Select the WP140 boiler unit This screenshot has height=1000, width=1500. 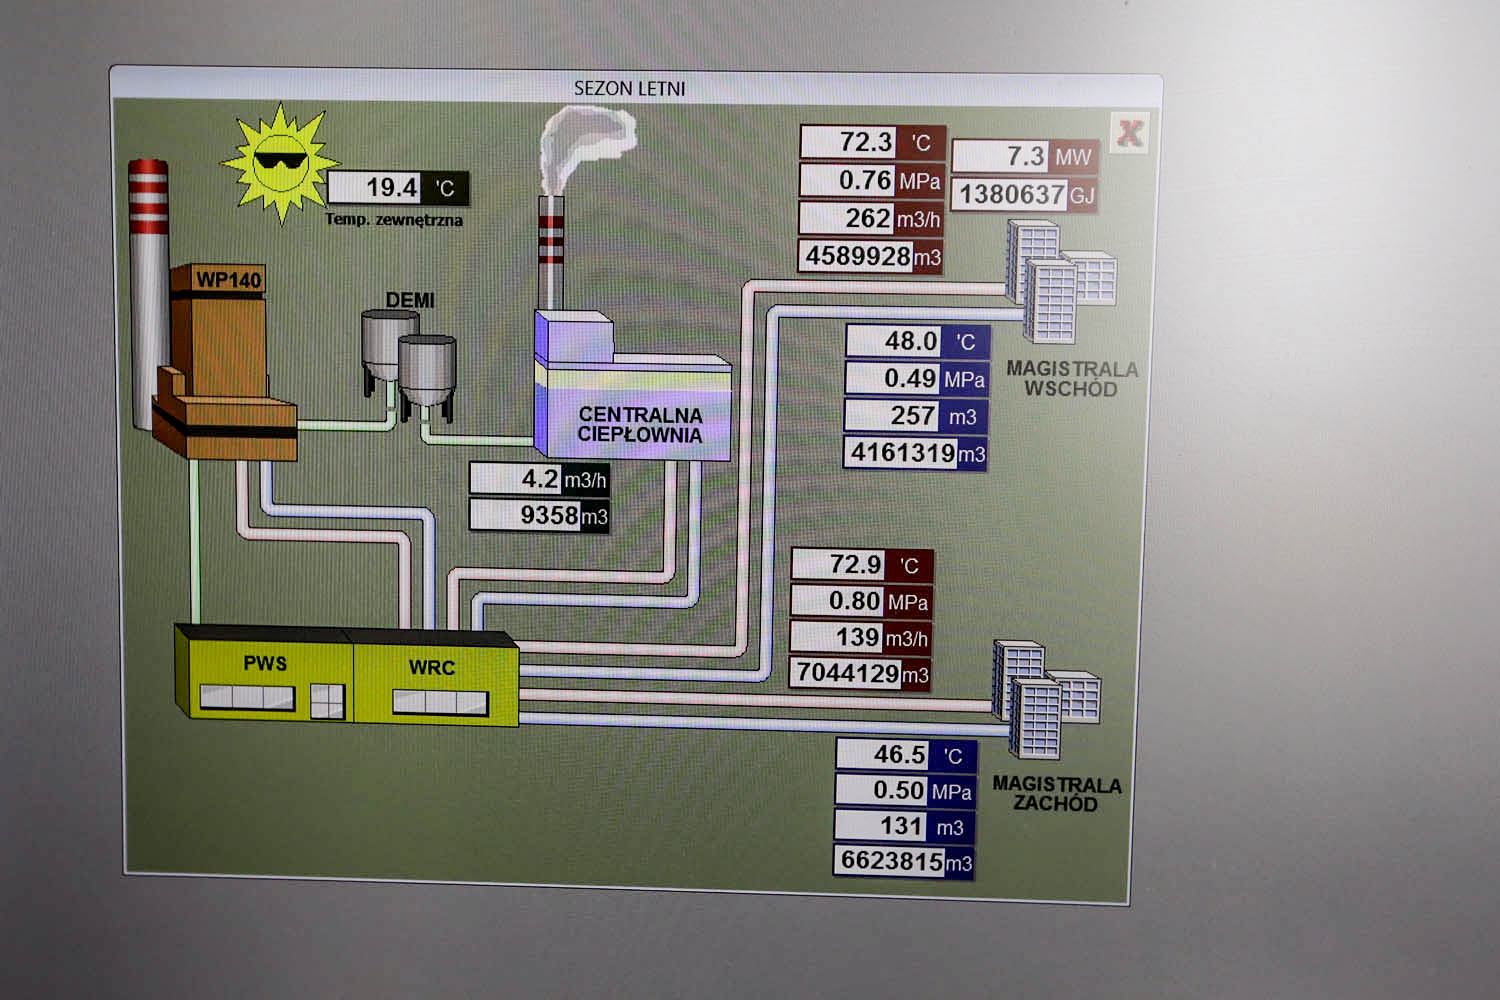click(x=225, y=363)
